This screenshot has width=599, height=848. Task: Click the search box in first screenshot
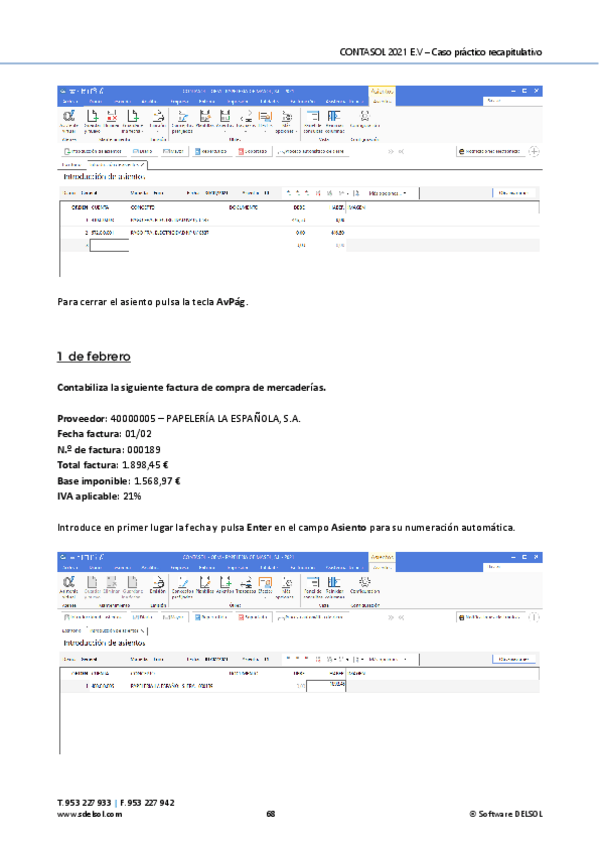point(511,101)
